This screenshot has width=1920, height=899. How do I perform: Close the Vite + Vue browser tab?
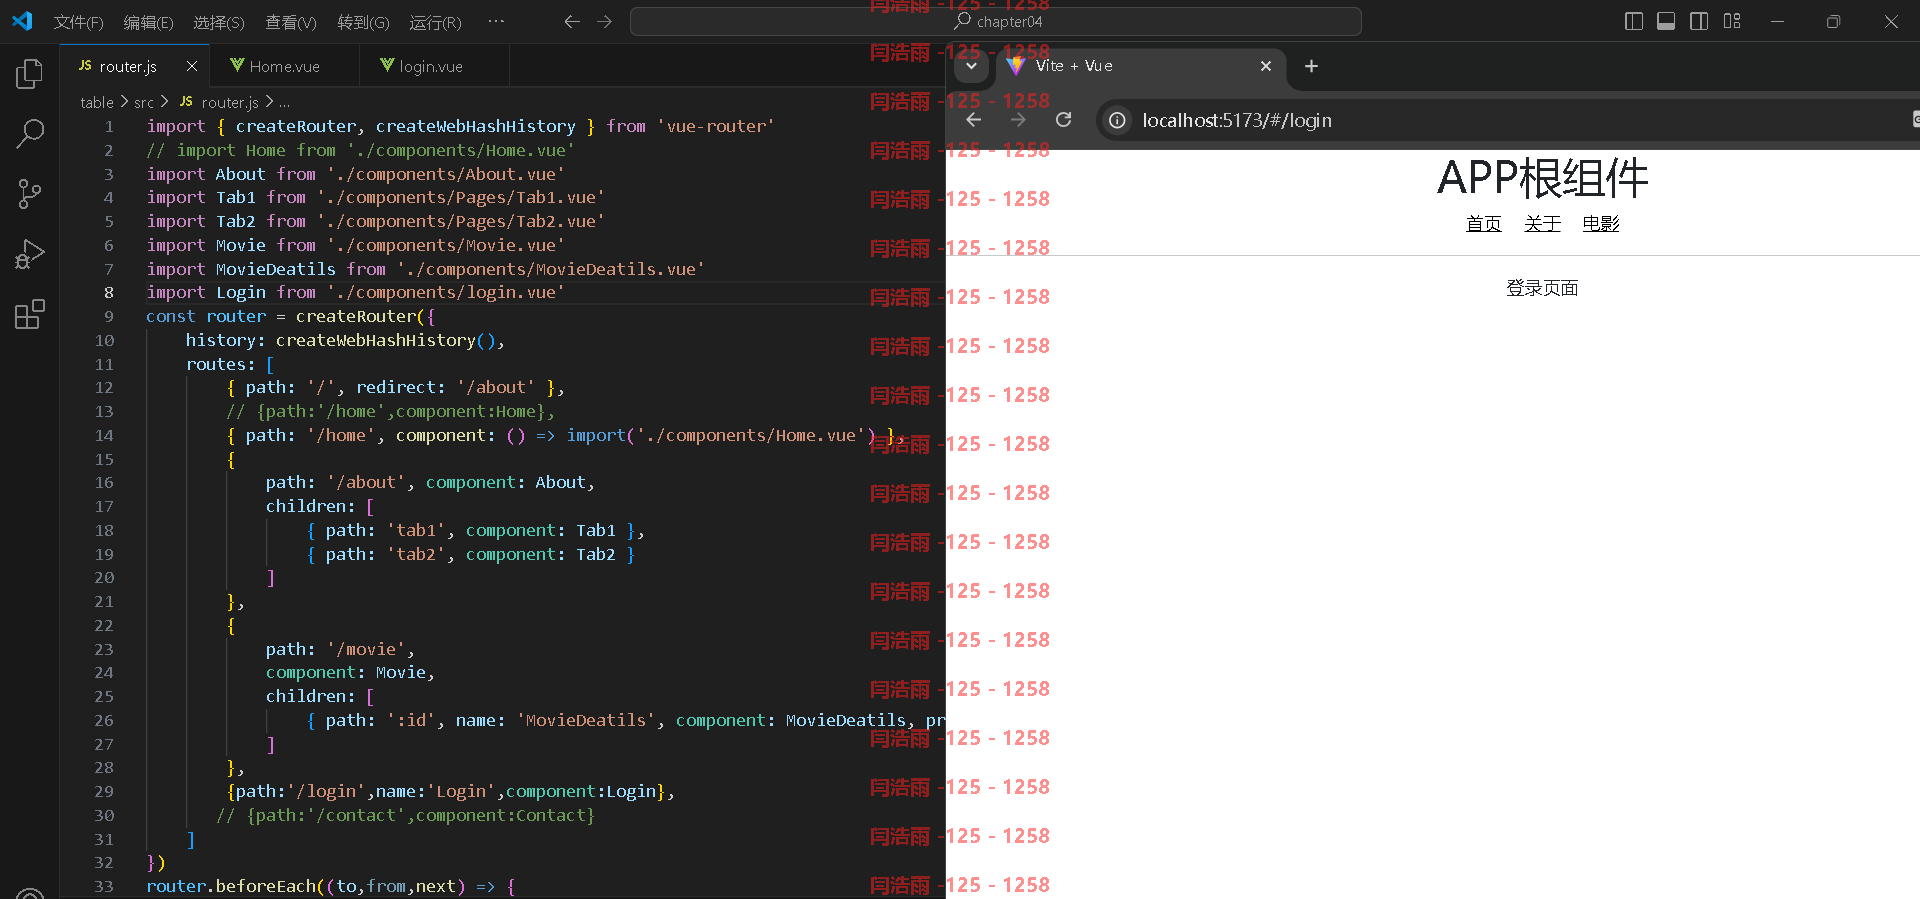pyautogui.click(x=1266, y=66)
